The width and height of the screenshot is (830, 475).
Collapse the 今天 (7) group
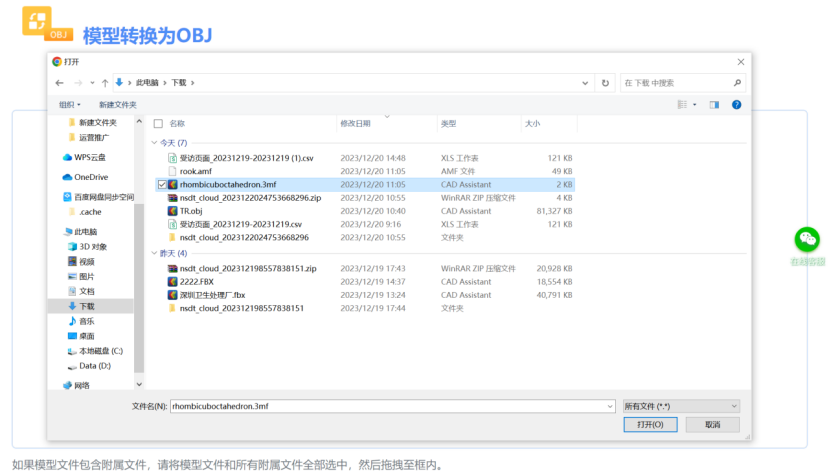point(155,143)
